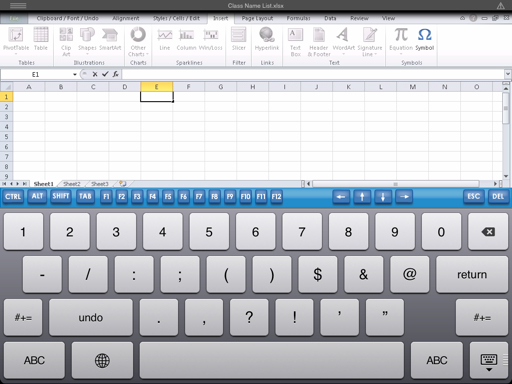Switch to Sheet2 tab
The image size is (512, 384).
tap(72, 184)
